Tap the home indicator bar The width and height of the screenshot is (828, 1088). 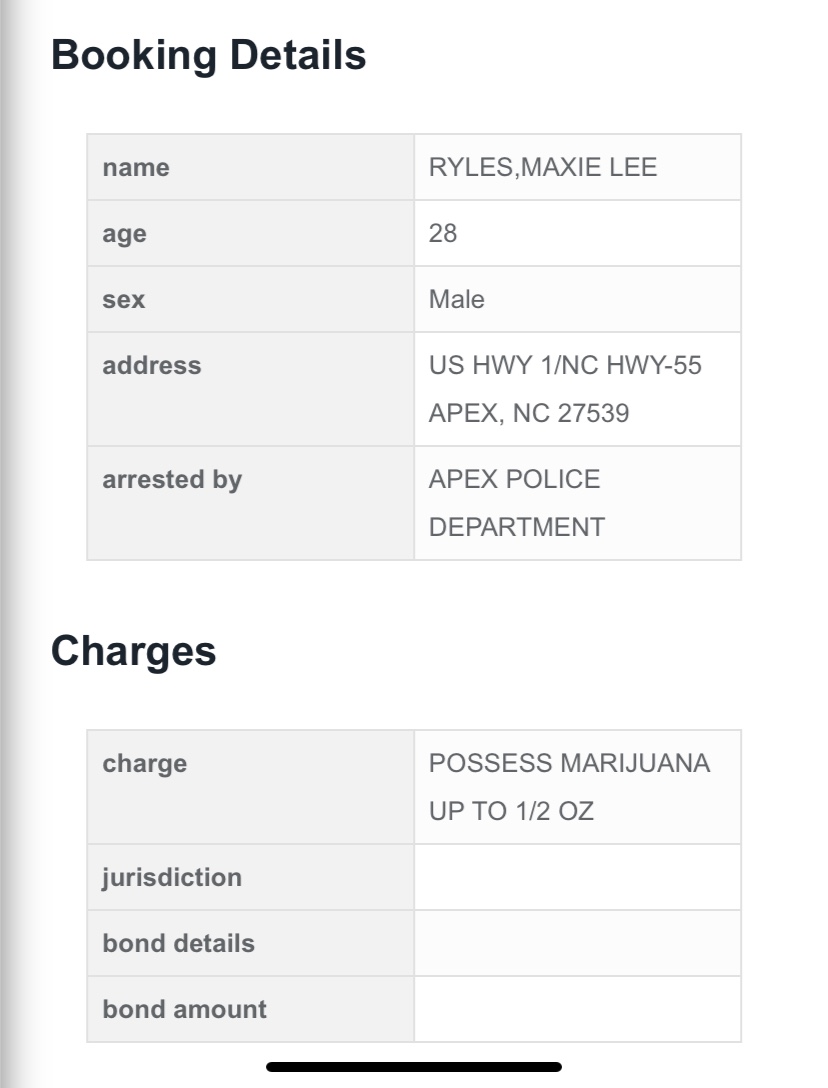coord(414,1067)
